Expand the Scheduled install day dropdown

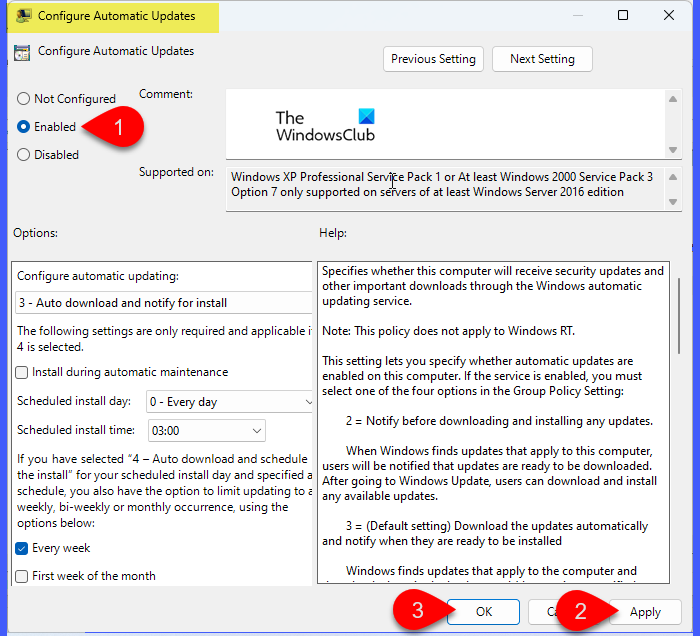pyautogui.click(x=229, y=402)
